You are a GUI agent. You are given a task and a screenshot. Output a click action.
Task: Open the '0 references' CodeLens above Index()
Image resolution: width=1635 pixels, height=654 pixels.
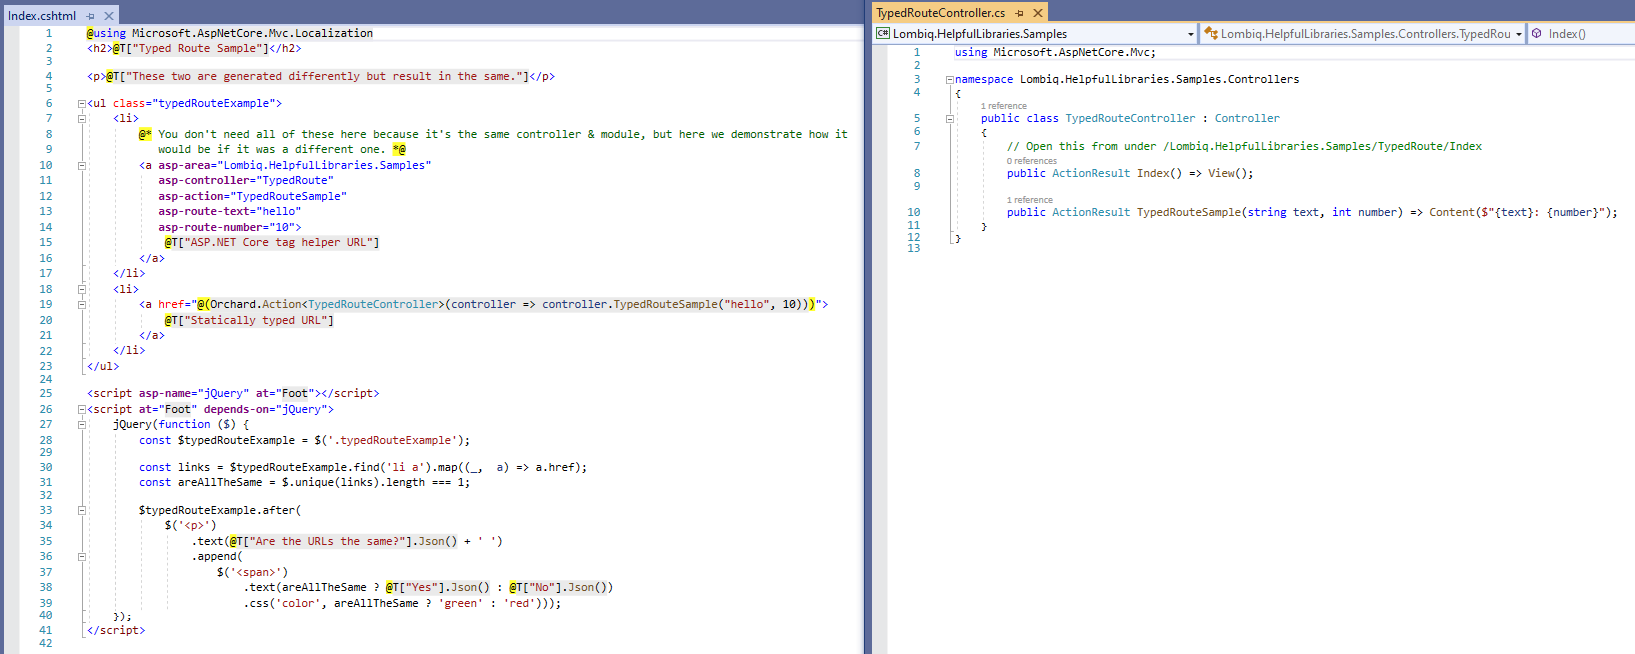coord(1032,161)
